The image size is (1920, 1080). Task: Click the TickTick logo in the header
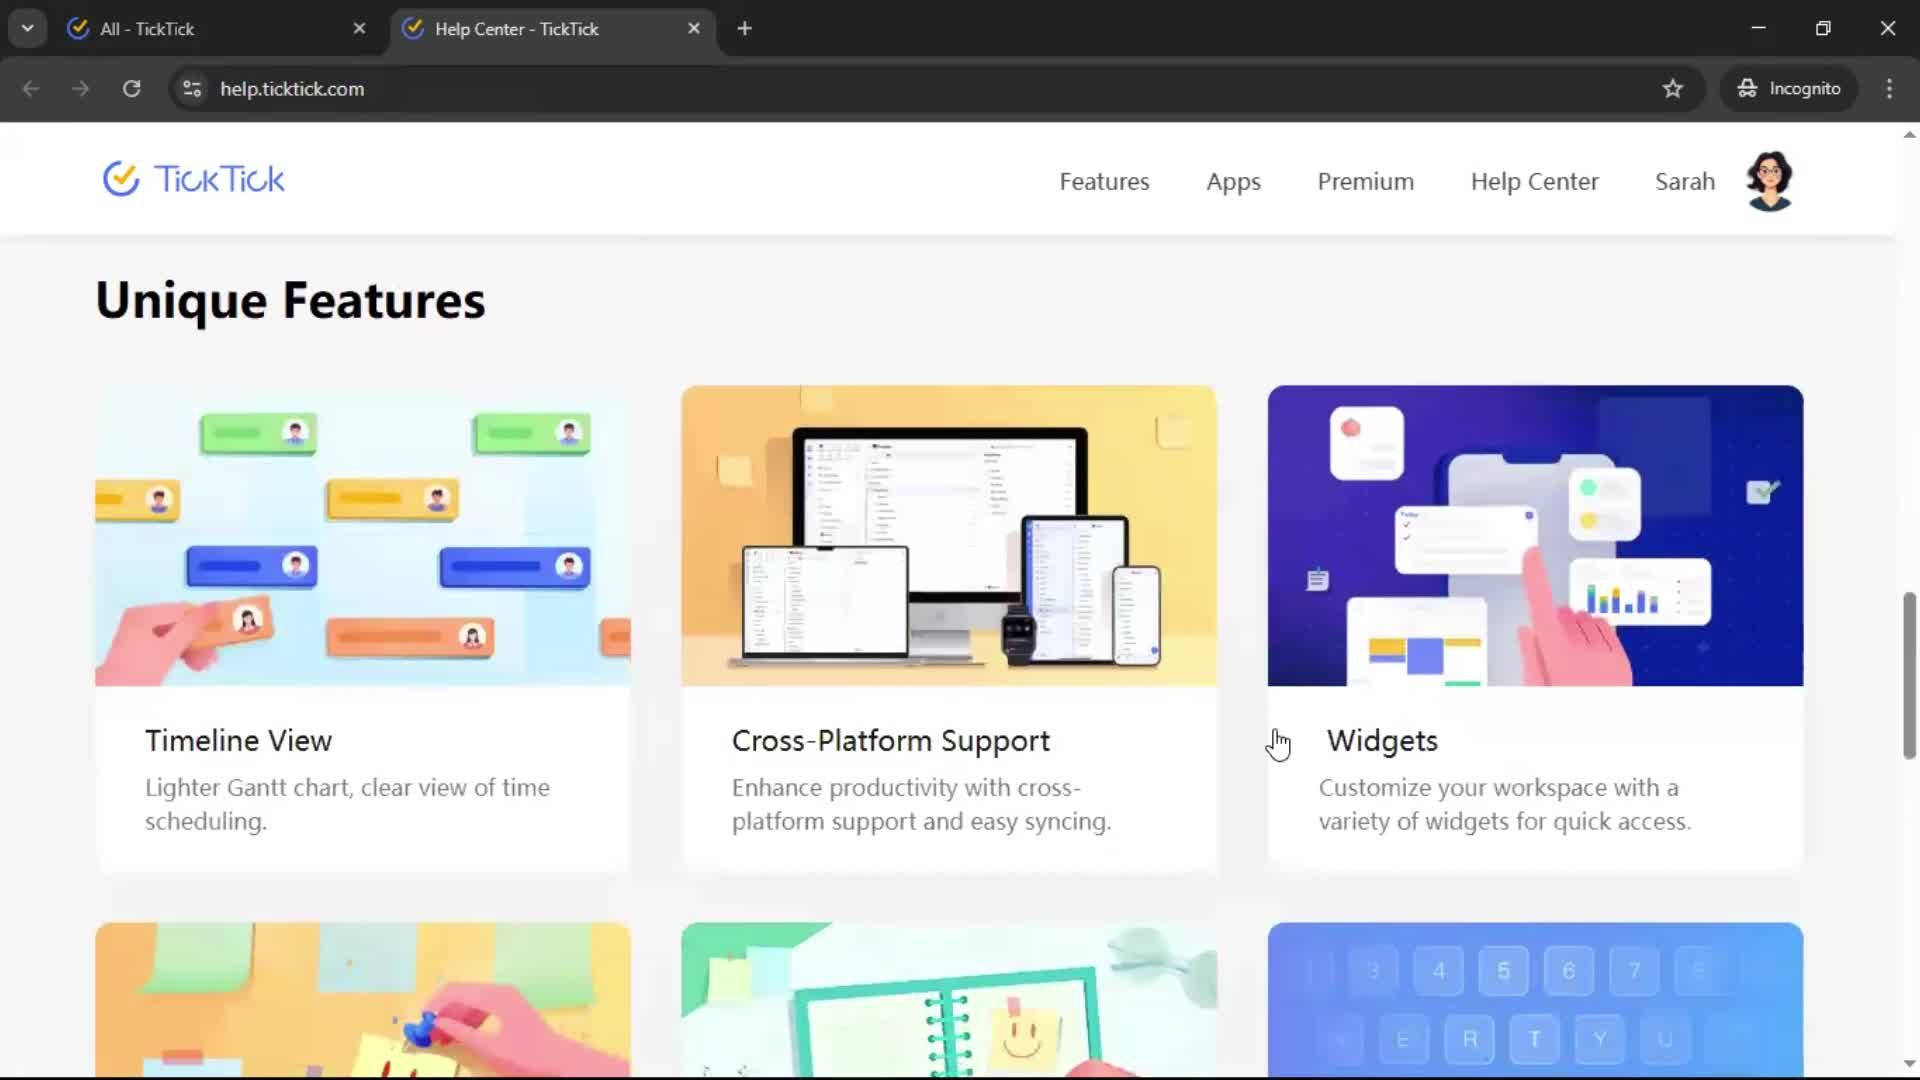194,180
